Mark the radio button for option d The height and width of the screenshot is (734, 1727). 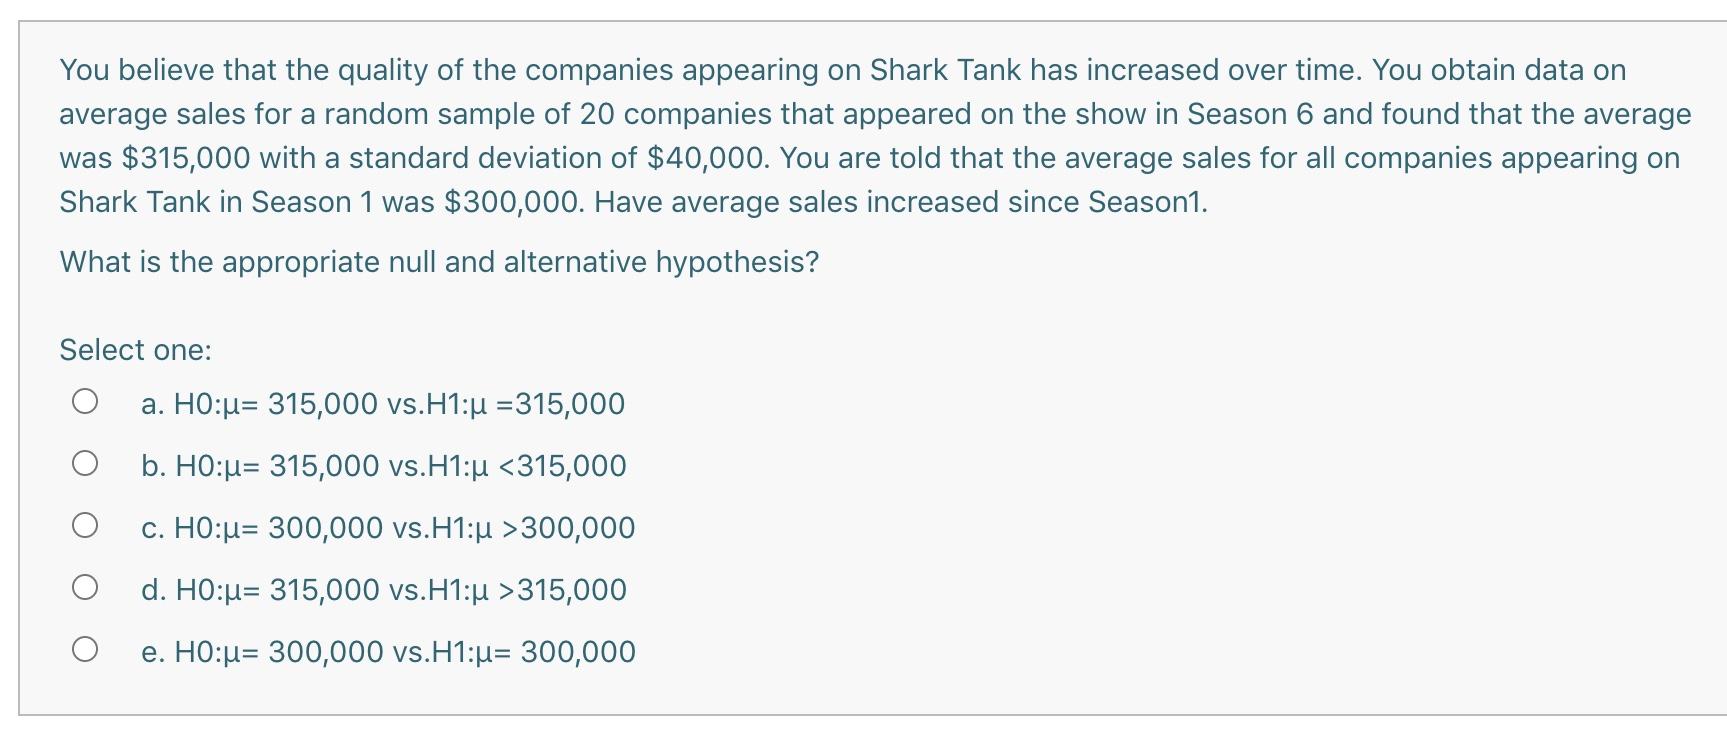[x=85, y=588]
